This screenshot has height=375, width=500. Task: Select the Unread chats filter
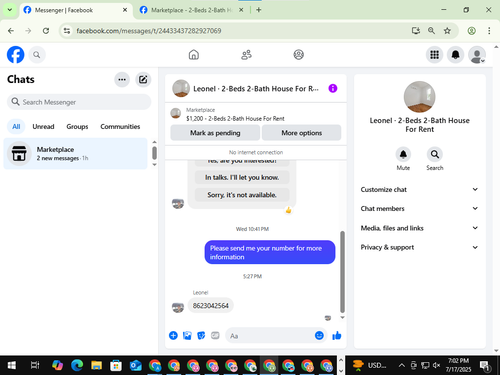click(43, 127)
